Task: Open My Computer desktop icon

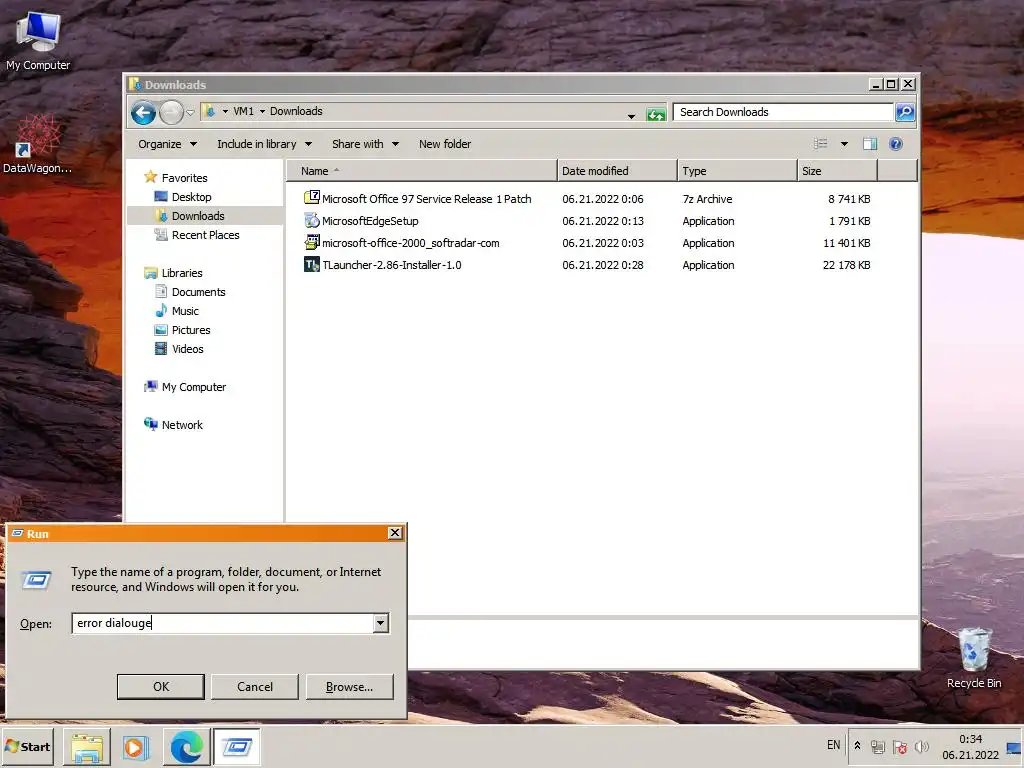Action: pyautogui.click(x=38, y=40)
